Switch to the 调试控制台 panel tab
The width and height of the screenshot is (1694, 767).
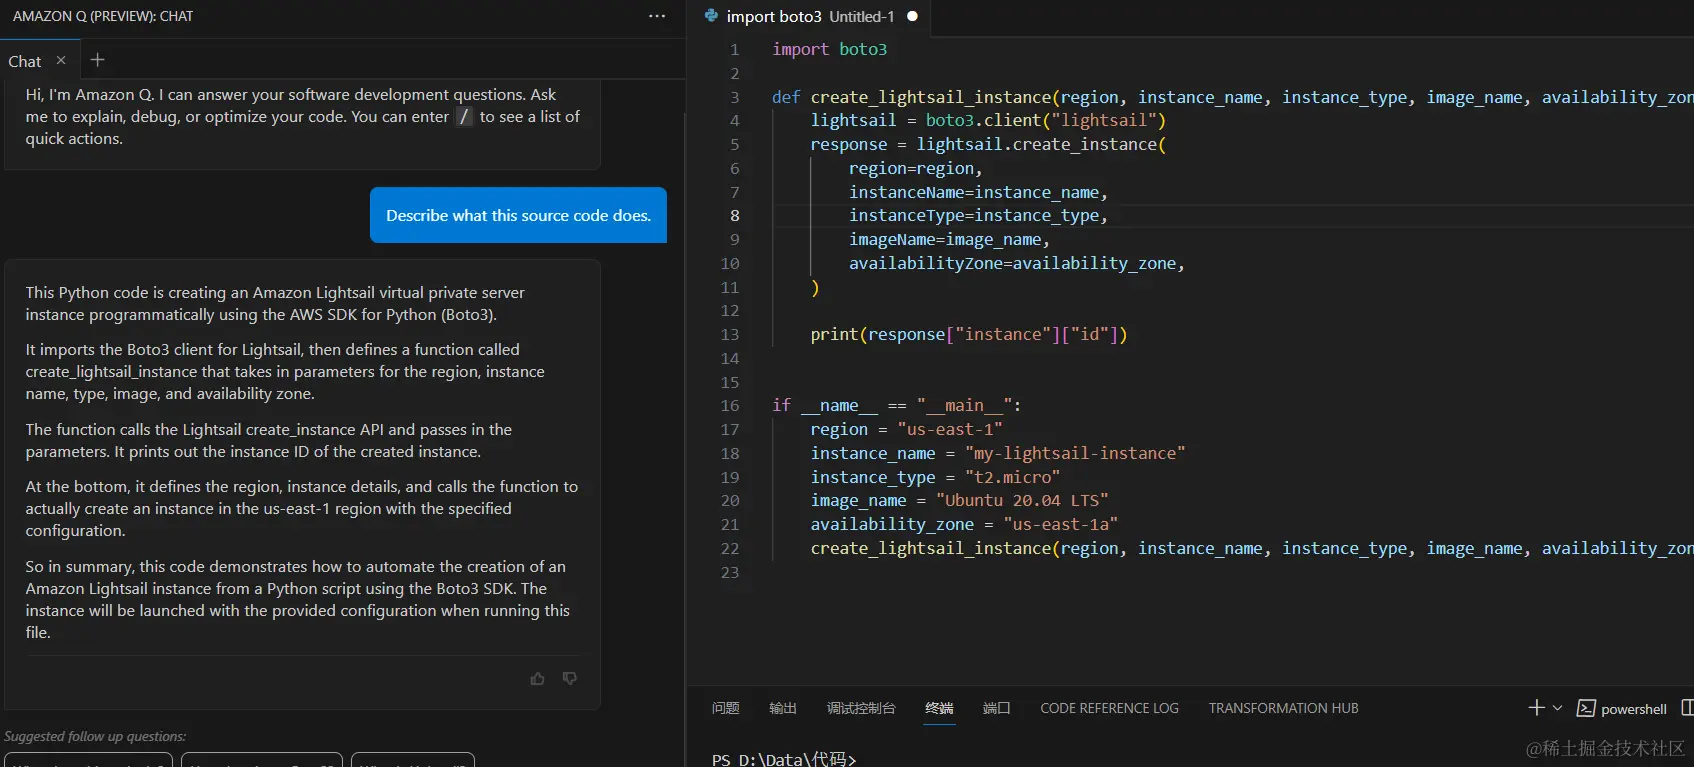[x=861, y=708]
